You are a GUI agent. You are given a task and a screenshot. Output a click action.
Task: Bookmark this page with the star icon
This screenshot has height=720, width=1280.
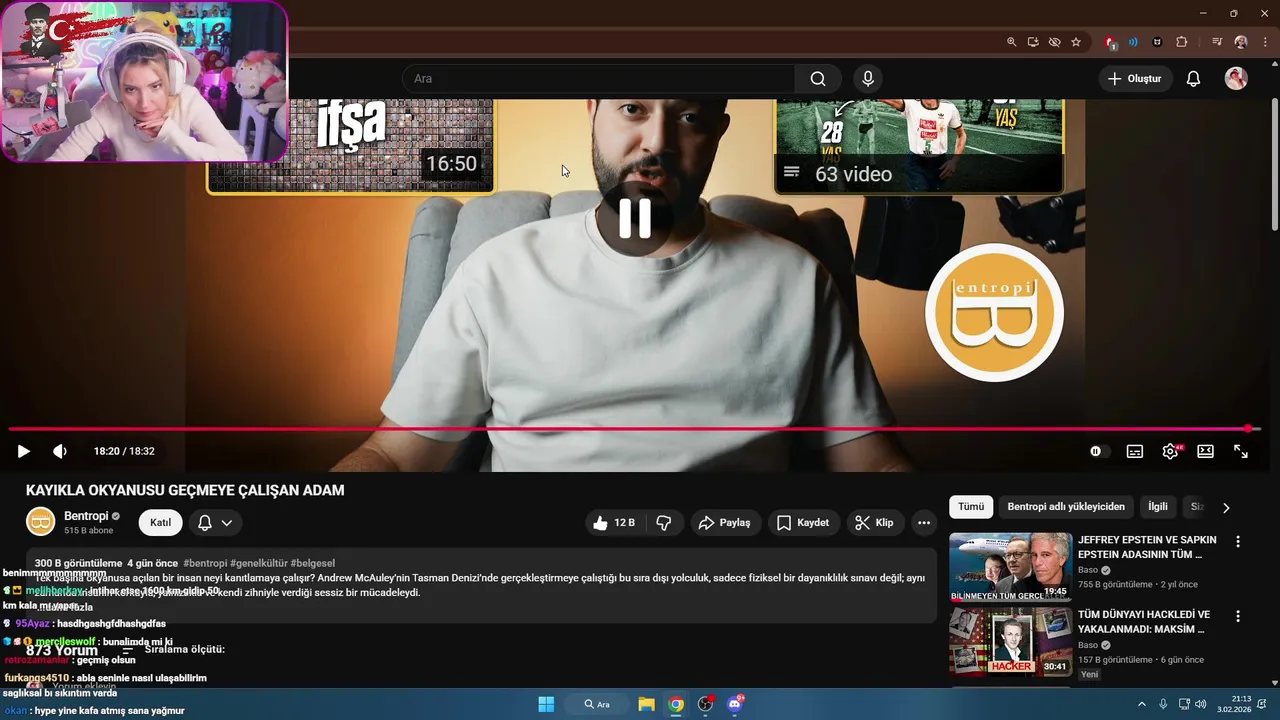click(x=1076, y=42)
